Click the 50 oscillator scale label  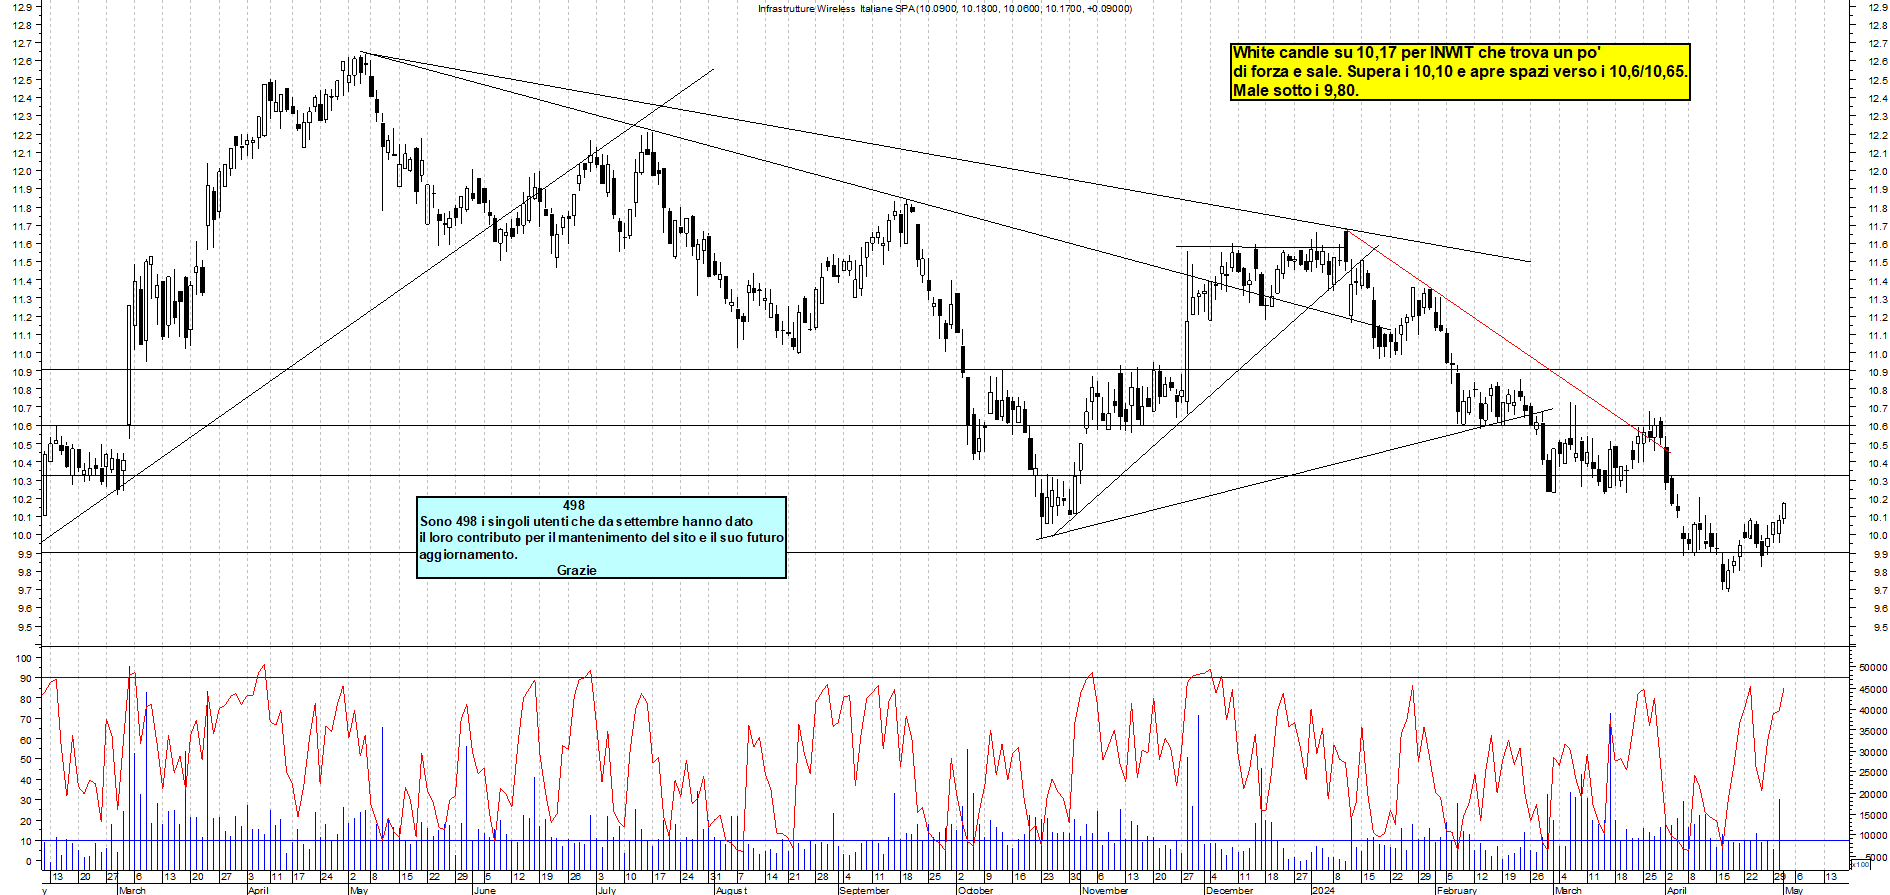pos(26,760)
